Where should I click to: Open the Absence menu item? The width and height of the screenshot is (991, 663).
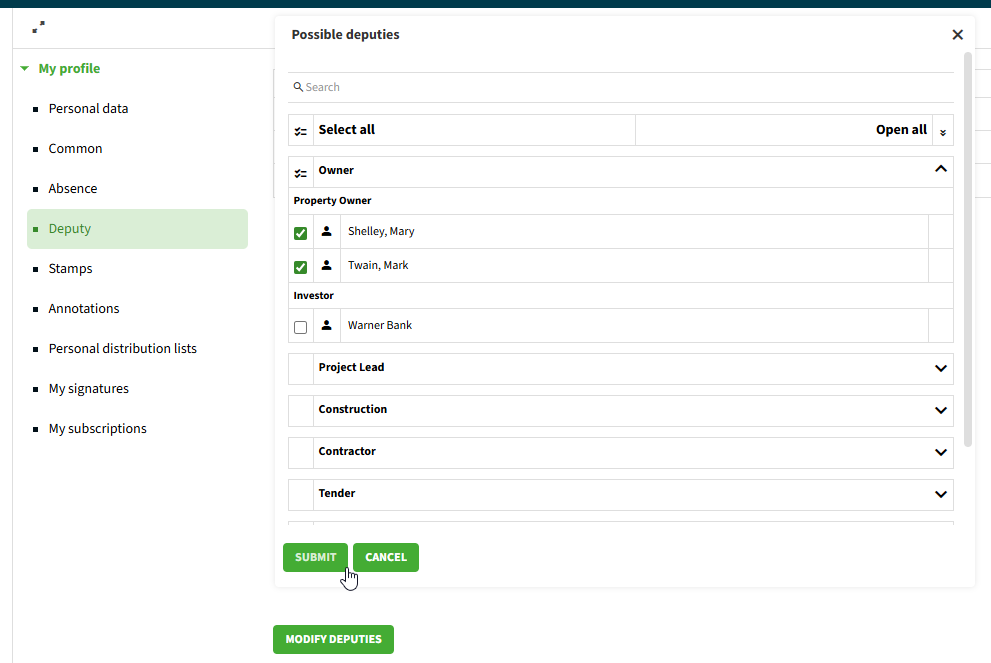pyautogui.click(x=73, y=189)
